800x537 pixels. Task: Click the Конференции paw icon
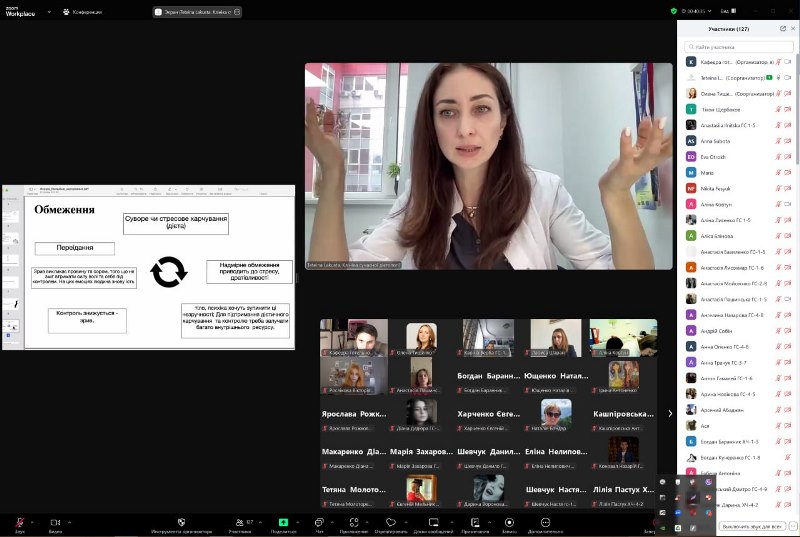66,12
